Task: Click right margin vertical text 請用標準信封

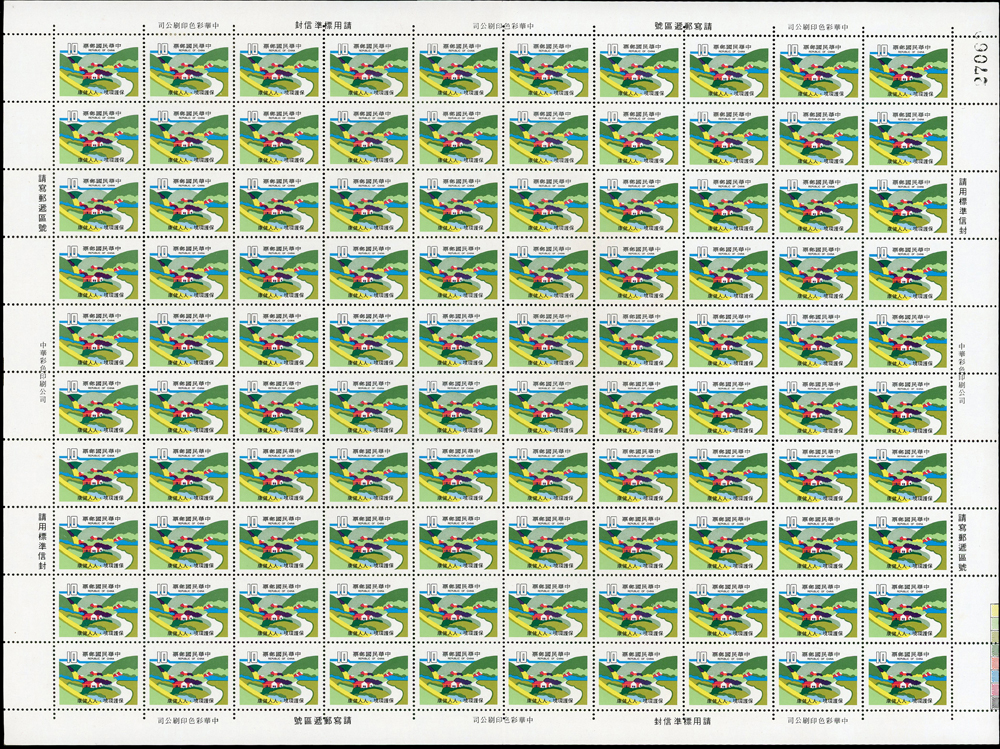Action: [964, 203]
